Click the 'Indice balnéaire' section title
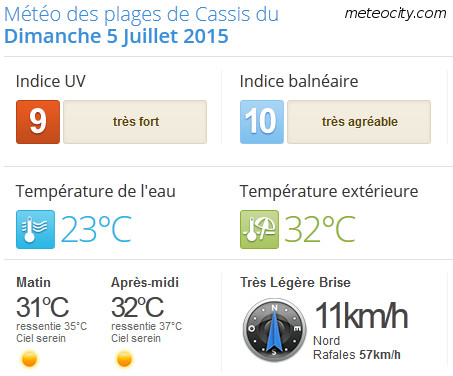Screen dimensions: 453x376 point(299,81)
